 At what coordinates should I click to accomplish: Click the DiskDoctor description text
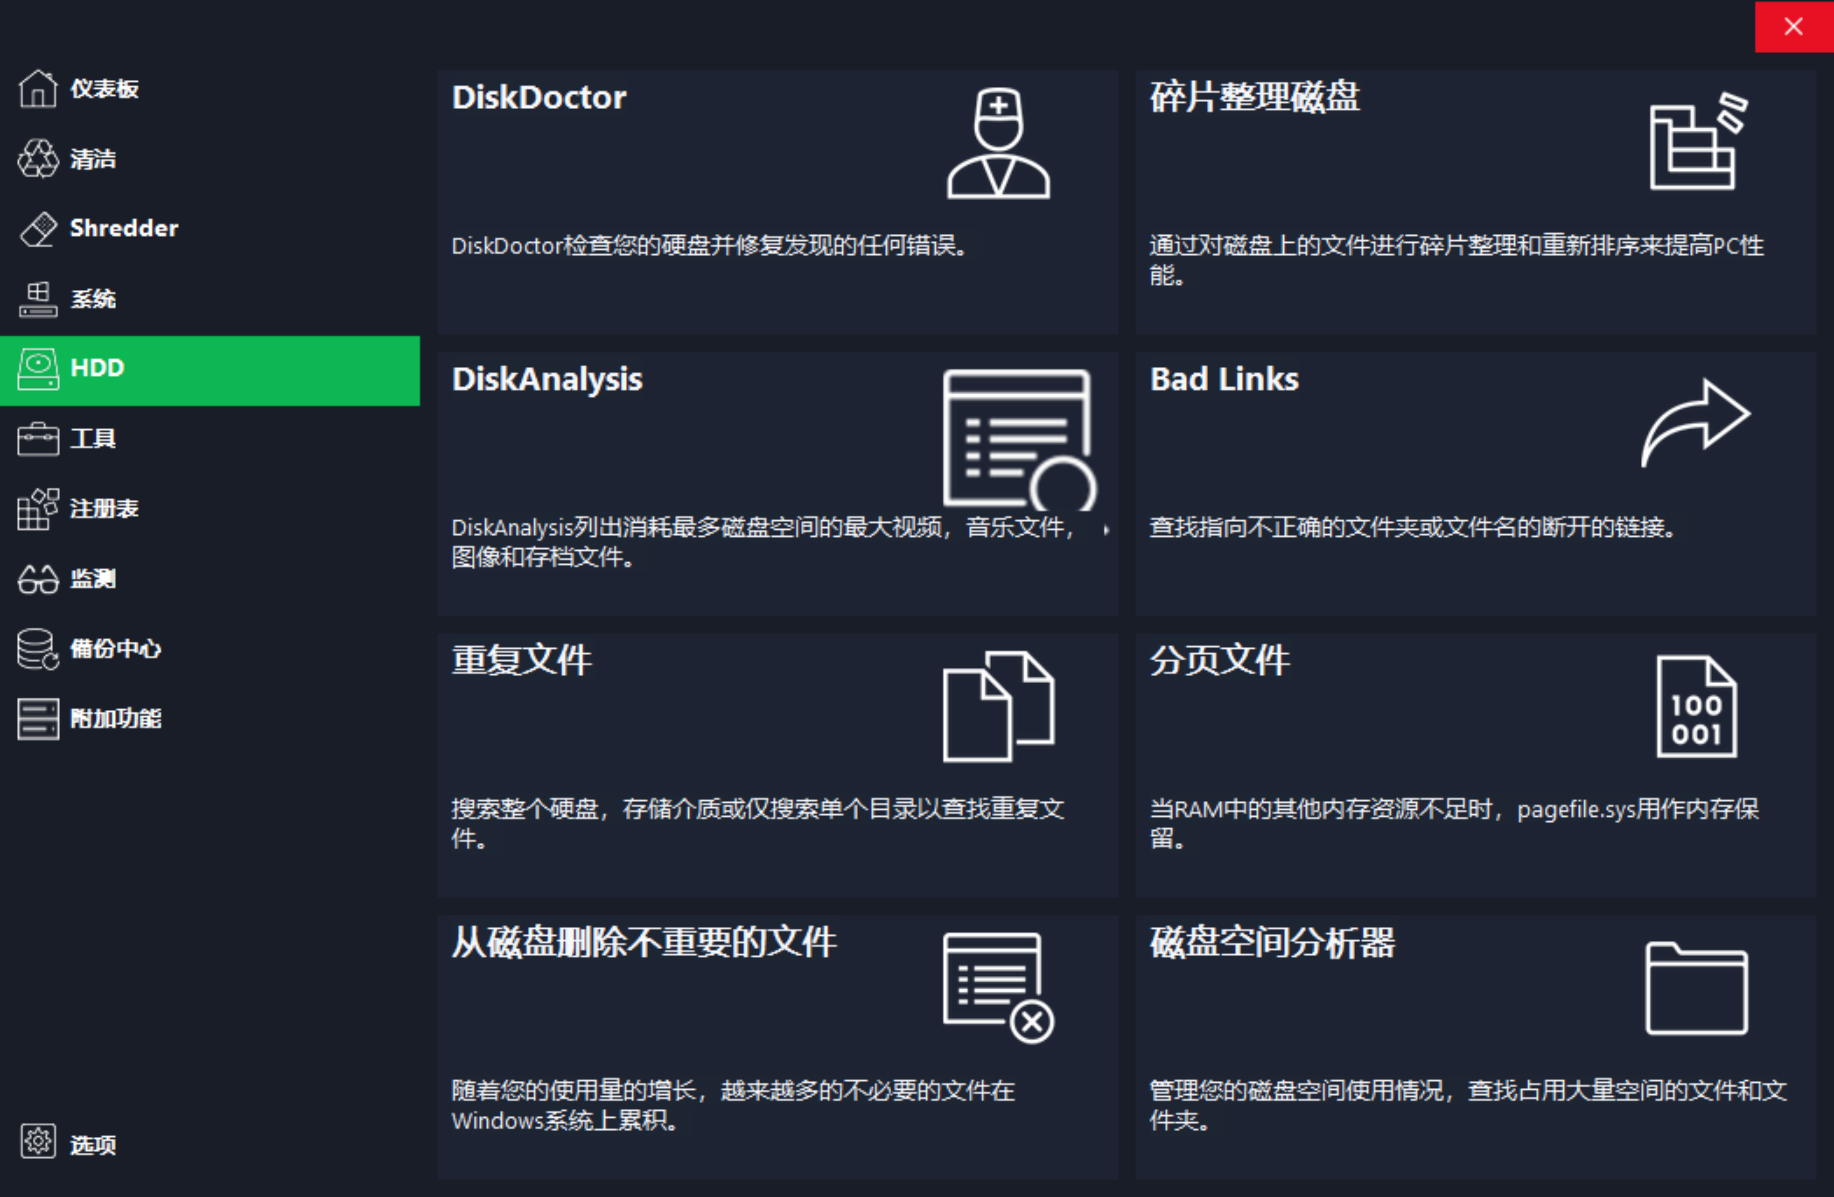(709, 246)
